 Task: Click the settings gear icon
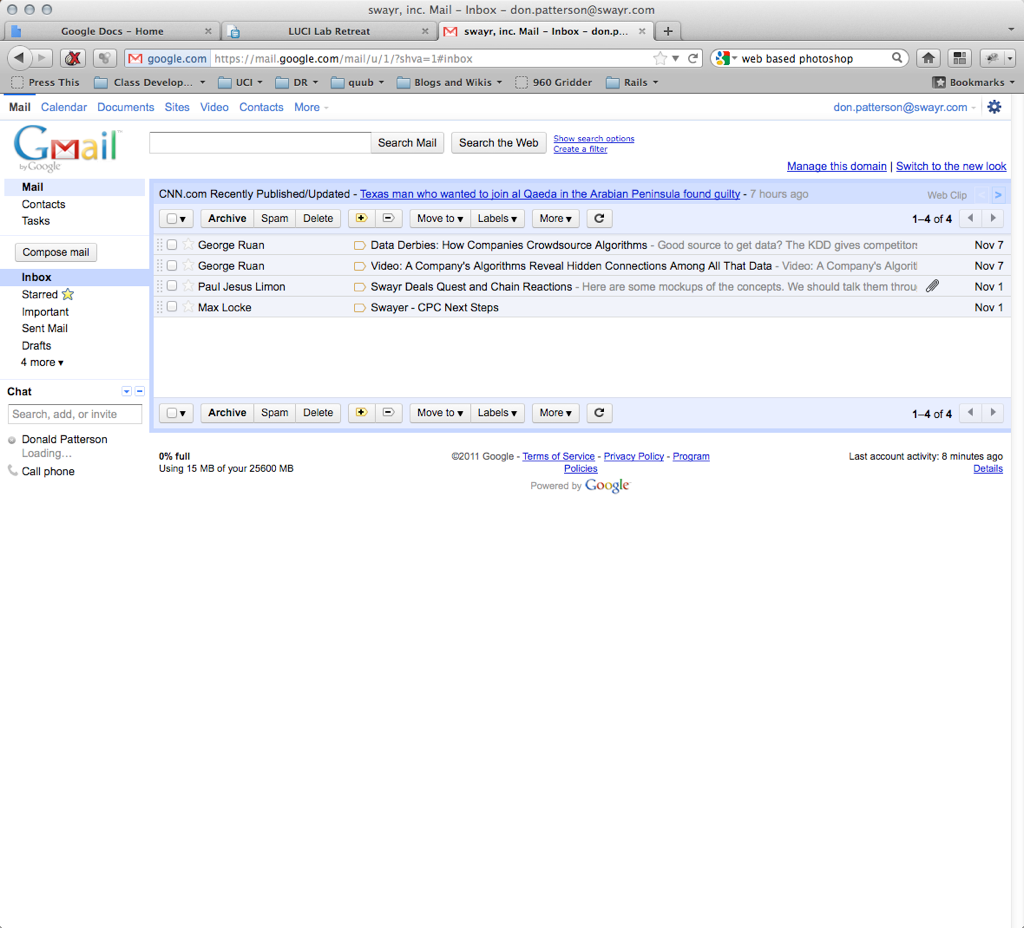tap(994, 107)
